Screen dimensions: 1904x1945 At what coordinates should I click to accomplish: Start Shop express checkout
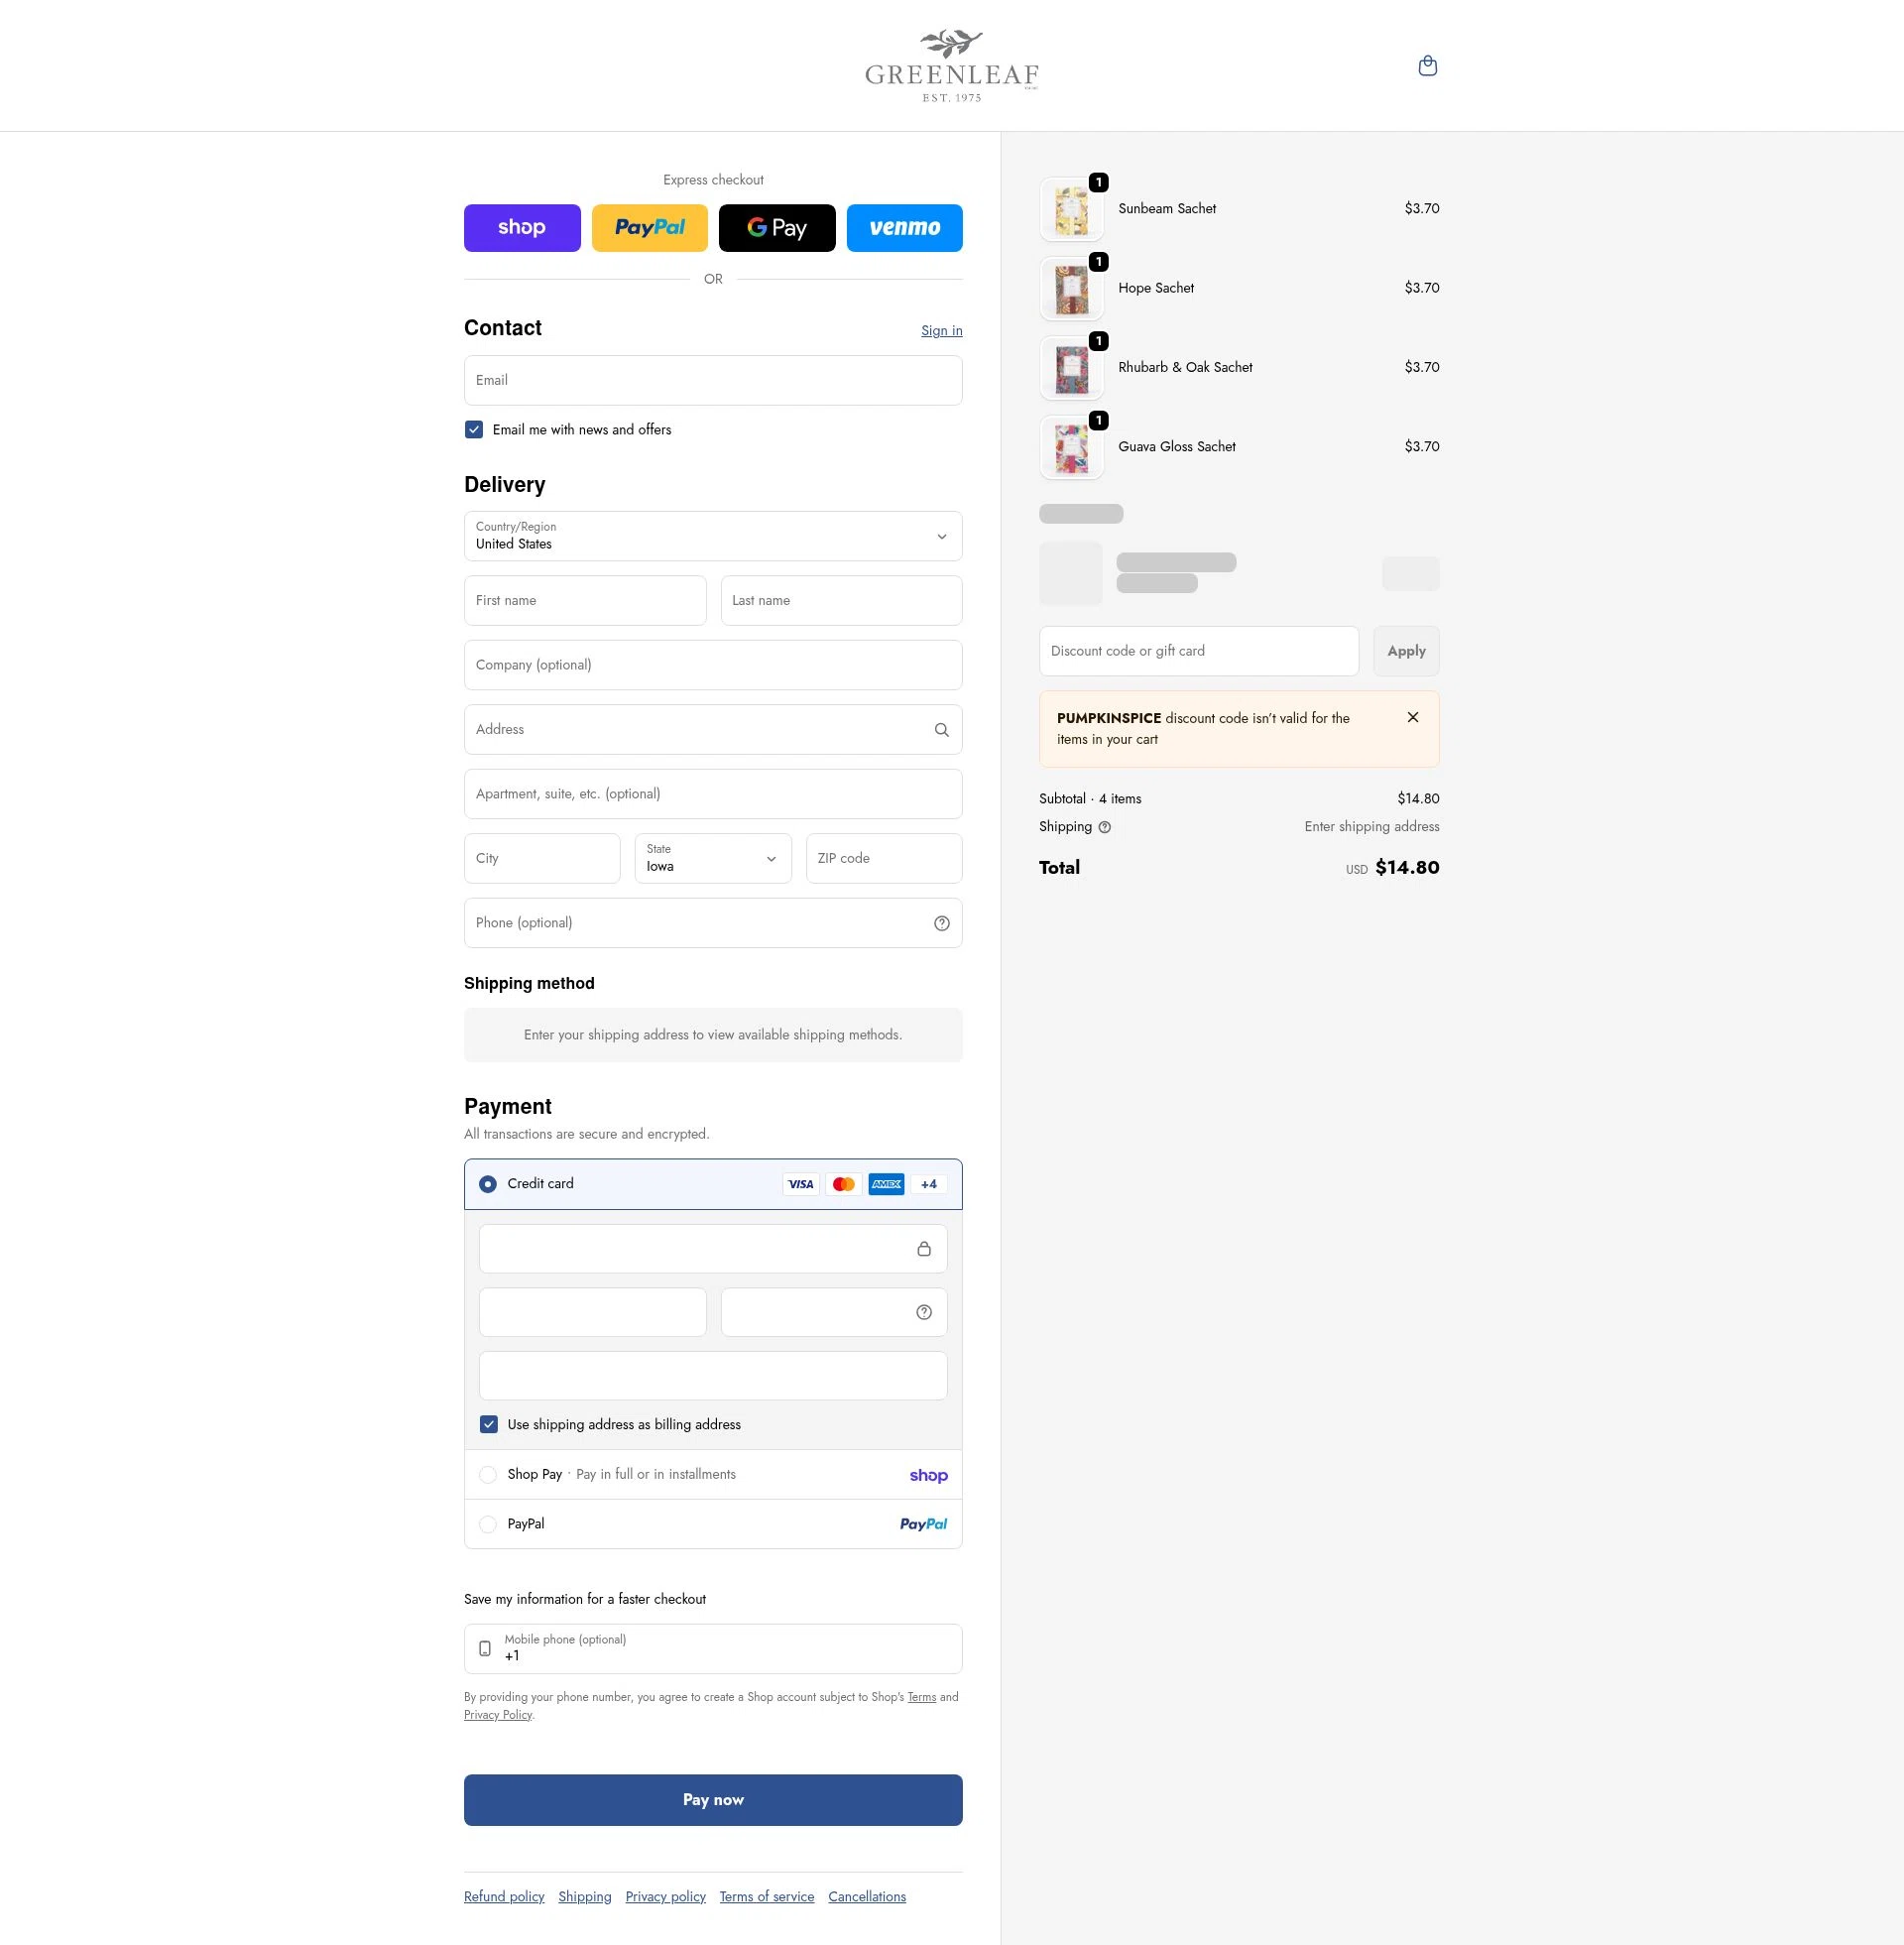522,228
